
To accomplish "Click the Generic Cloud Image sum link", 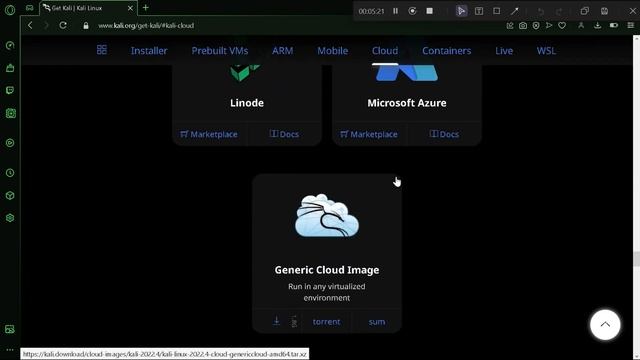I will tap(377, 322).
